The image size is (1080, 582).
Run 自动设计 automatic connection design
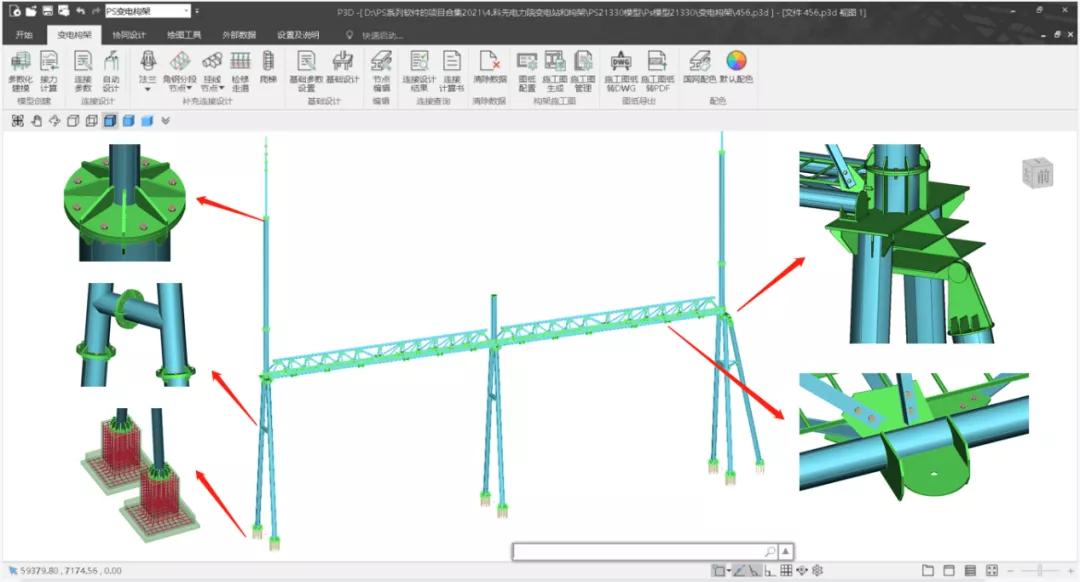(x=111, y=69)
